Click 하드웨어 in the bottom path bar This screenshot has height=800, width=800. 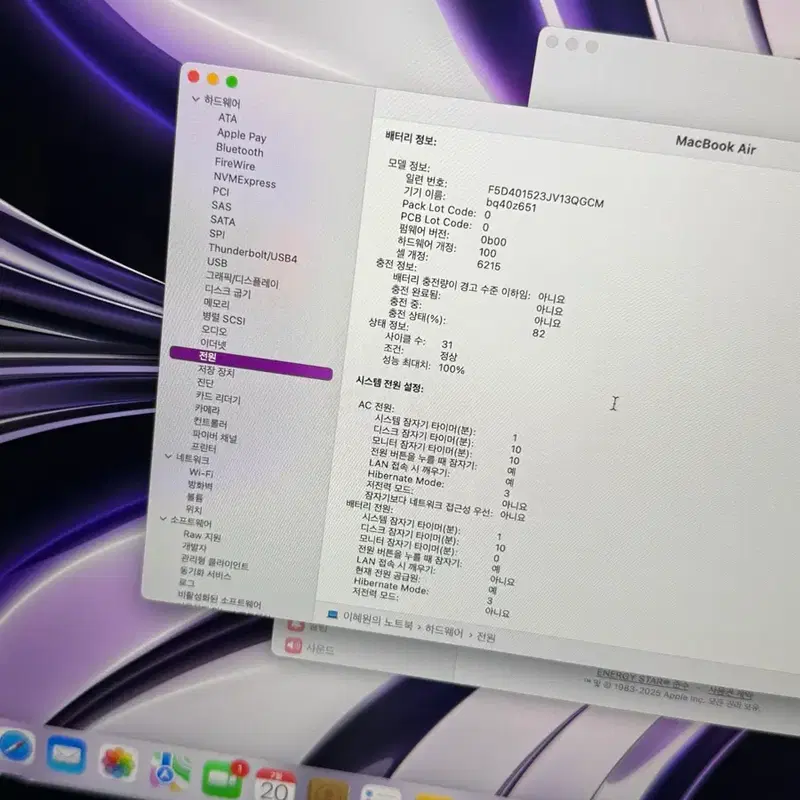[444, 631]
